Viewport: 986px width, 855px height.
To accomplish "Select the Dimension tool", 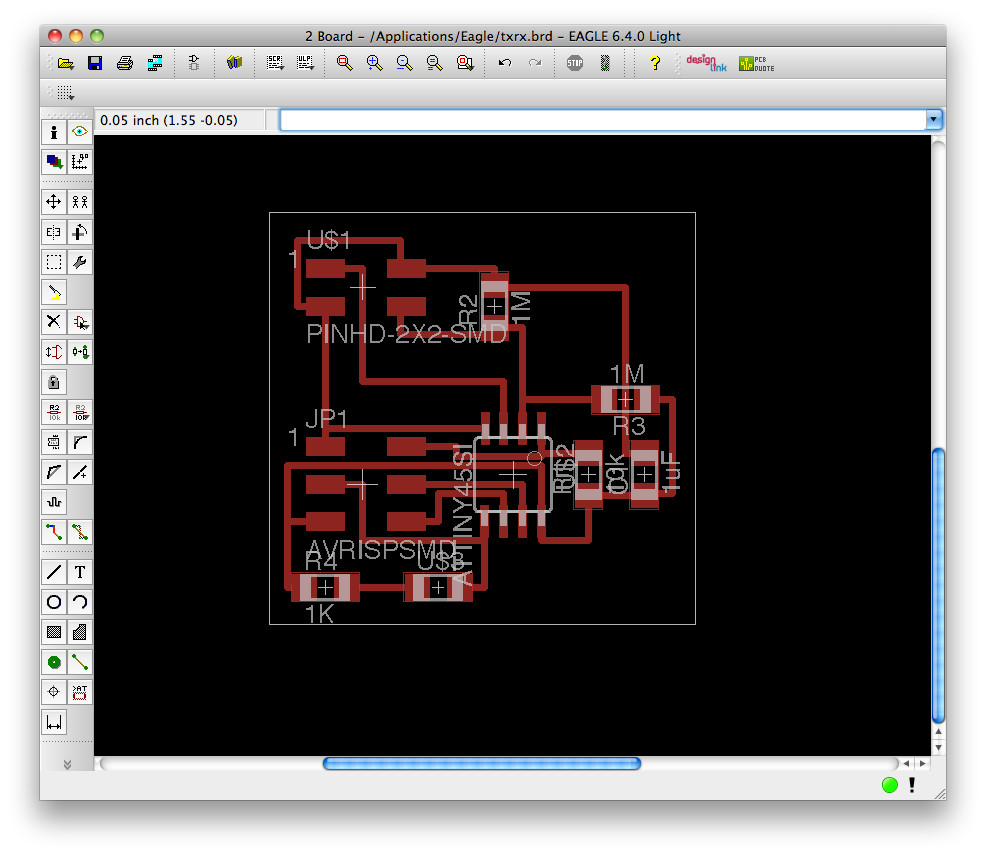I will tap(54, 722).
